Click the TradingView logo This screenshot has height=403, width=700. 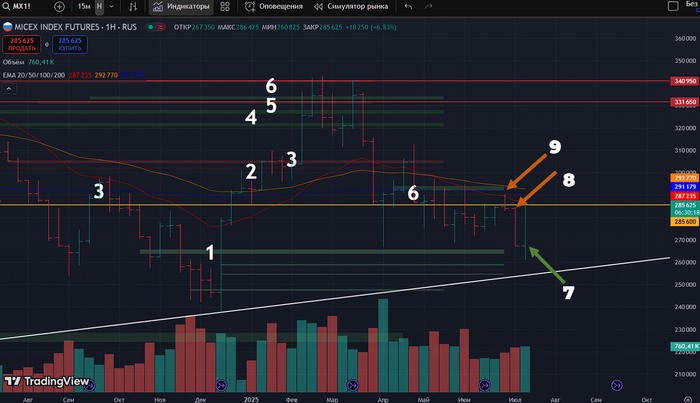tap(47, 381)
